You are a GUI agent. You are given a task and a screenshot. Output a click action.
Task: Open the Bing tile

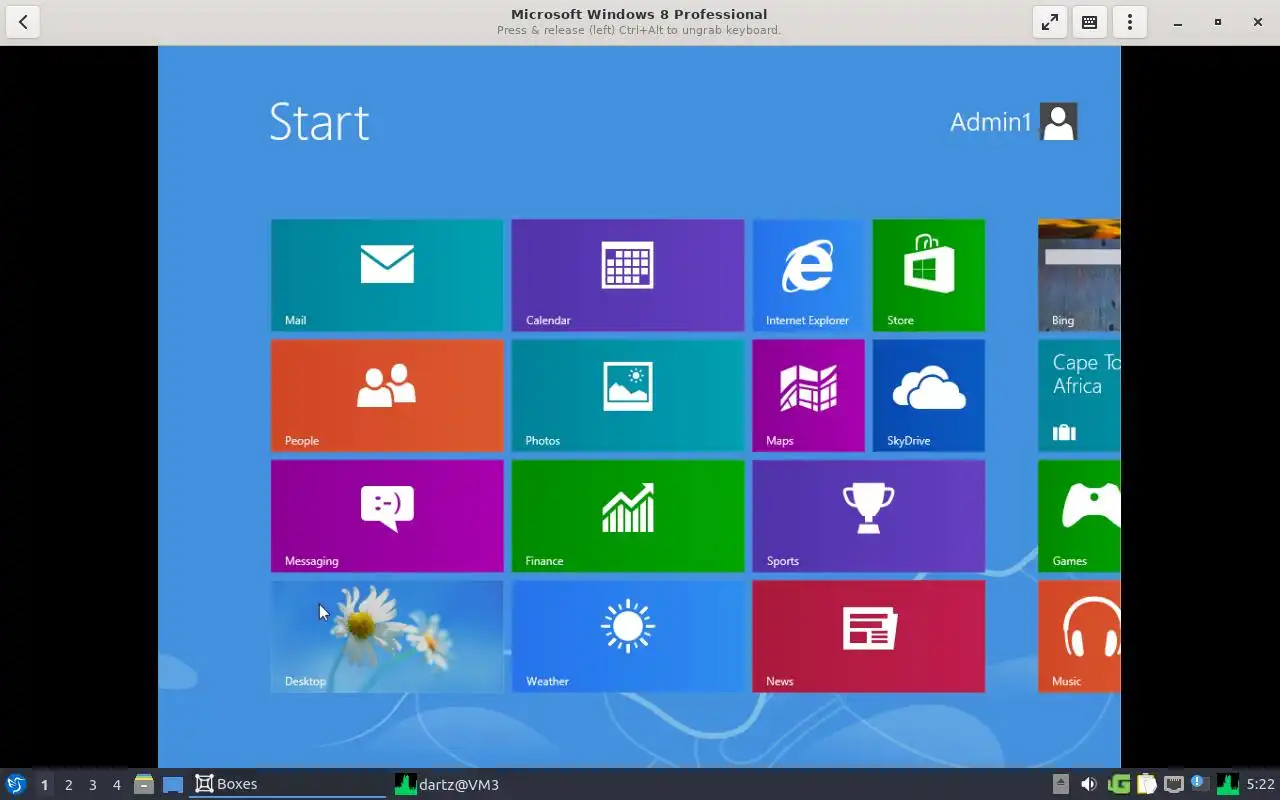coord(1079,275)
